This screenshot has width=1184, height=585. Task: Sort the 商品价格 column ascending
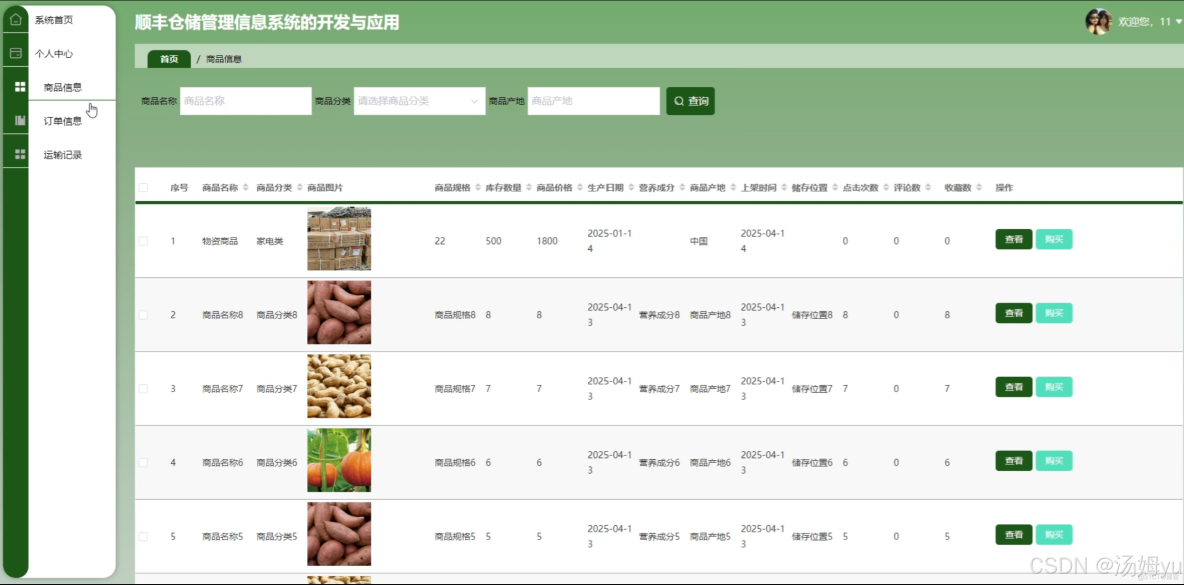pyautogui.click(x=579, y=184)
